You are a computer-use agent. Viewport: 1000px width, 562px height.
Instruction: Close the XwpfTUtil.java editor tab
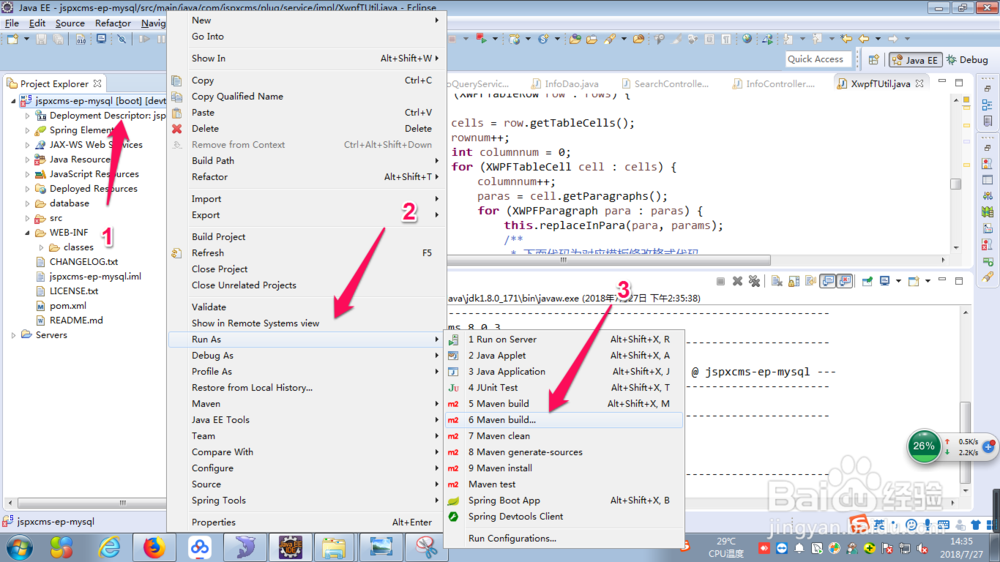(920, 84)
